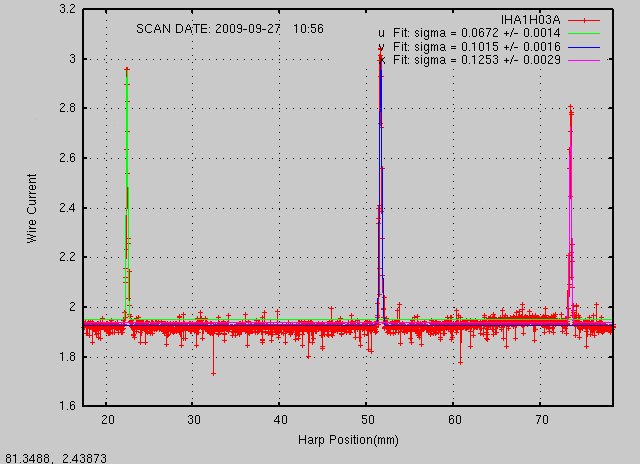
Task: Click the mouse coordinate readout 81.3488, 2.43873
Action: pyautogui.click(x=56, y=458)
